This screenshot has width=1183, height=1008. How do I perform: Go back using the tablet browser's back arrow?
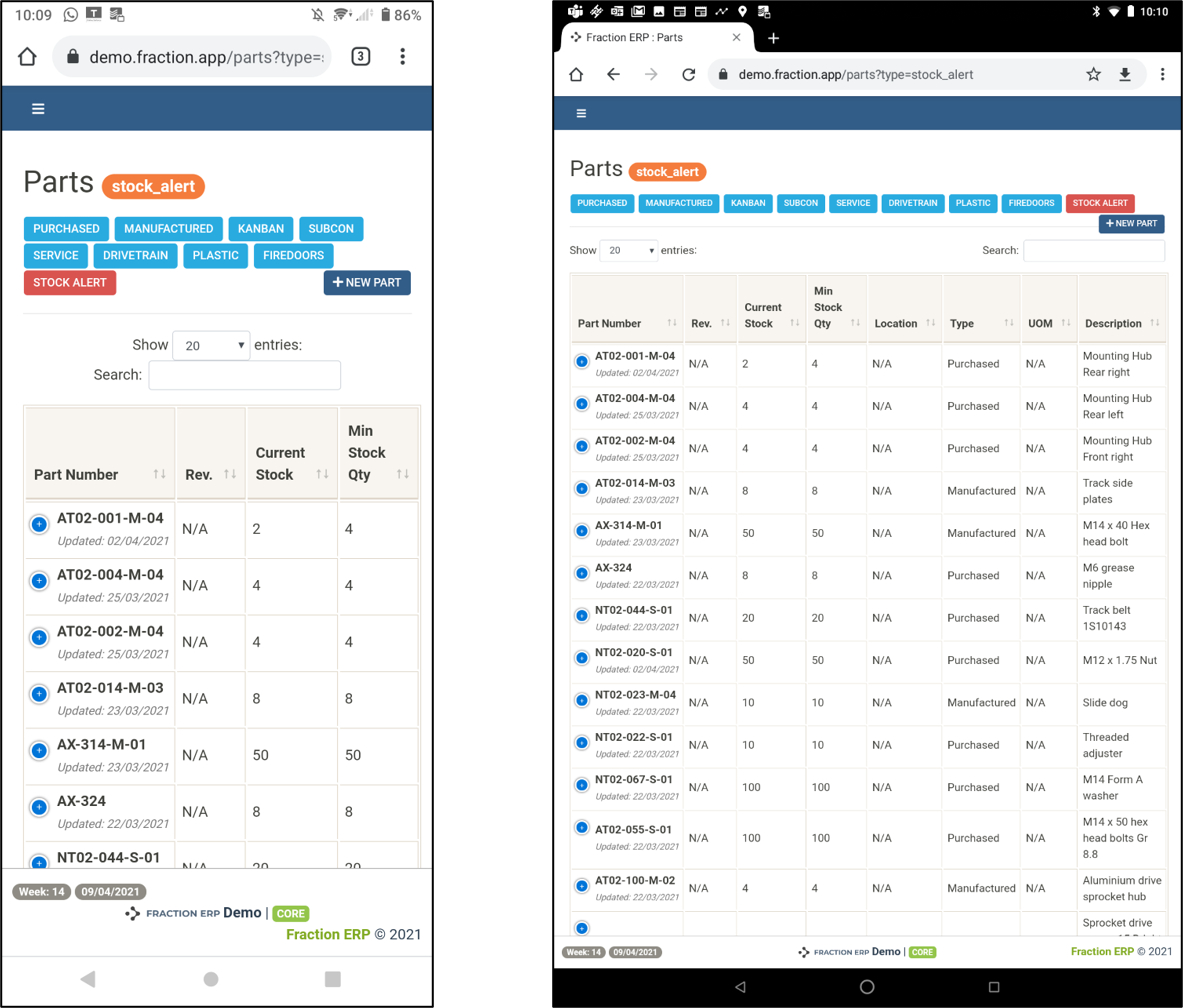click(x=613, y=75)
